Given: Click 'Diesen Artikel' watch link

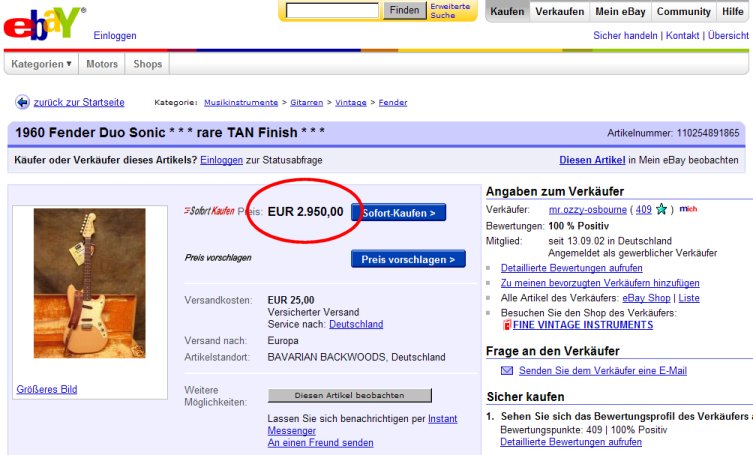Looking at the screenshot, I should [x=592, y=160].
